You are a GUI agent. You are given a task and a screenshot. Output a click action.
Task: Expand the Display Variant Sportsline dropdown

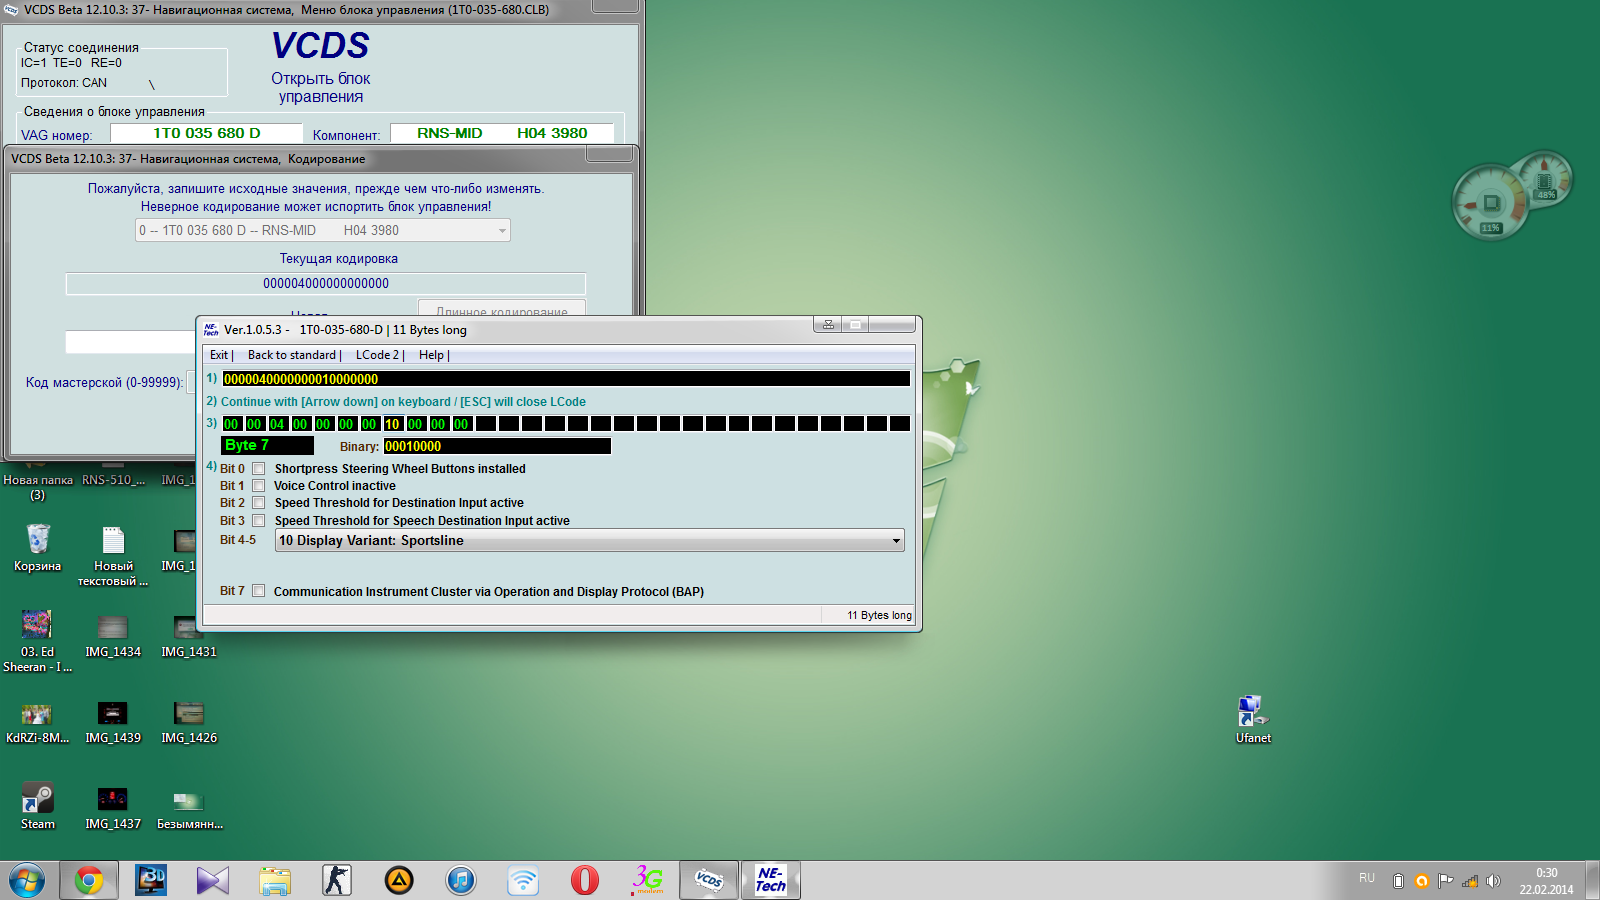click(x=896, y=541)
